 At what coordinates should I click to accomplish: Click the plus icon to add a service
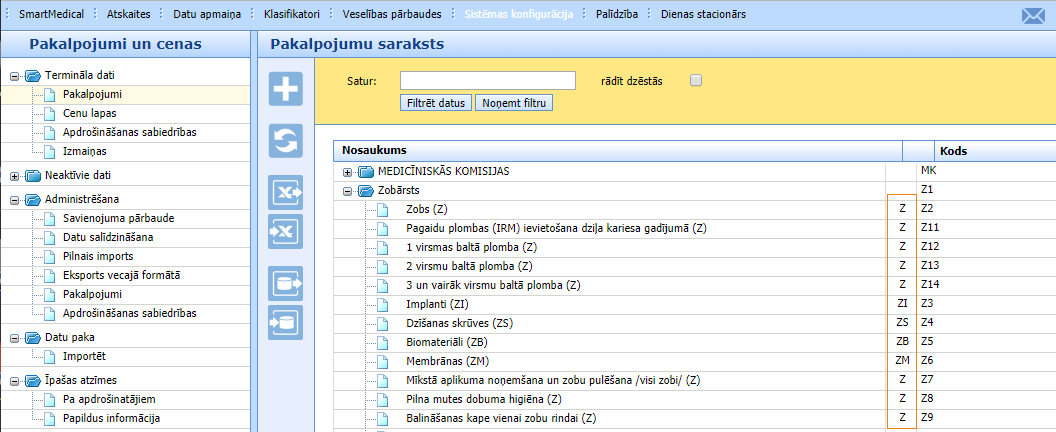(286, 88)
